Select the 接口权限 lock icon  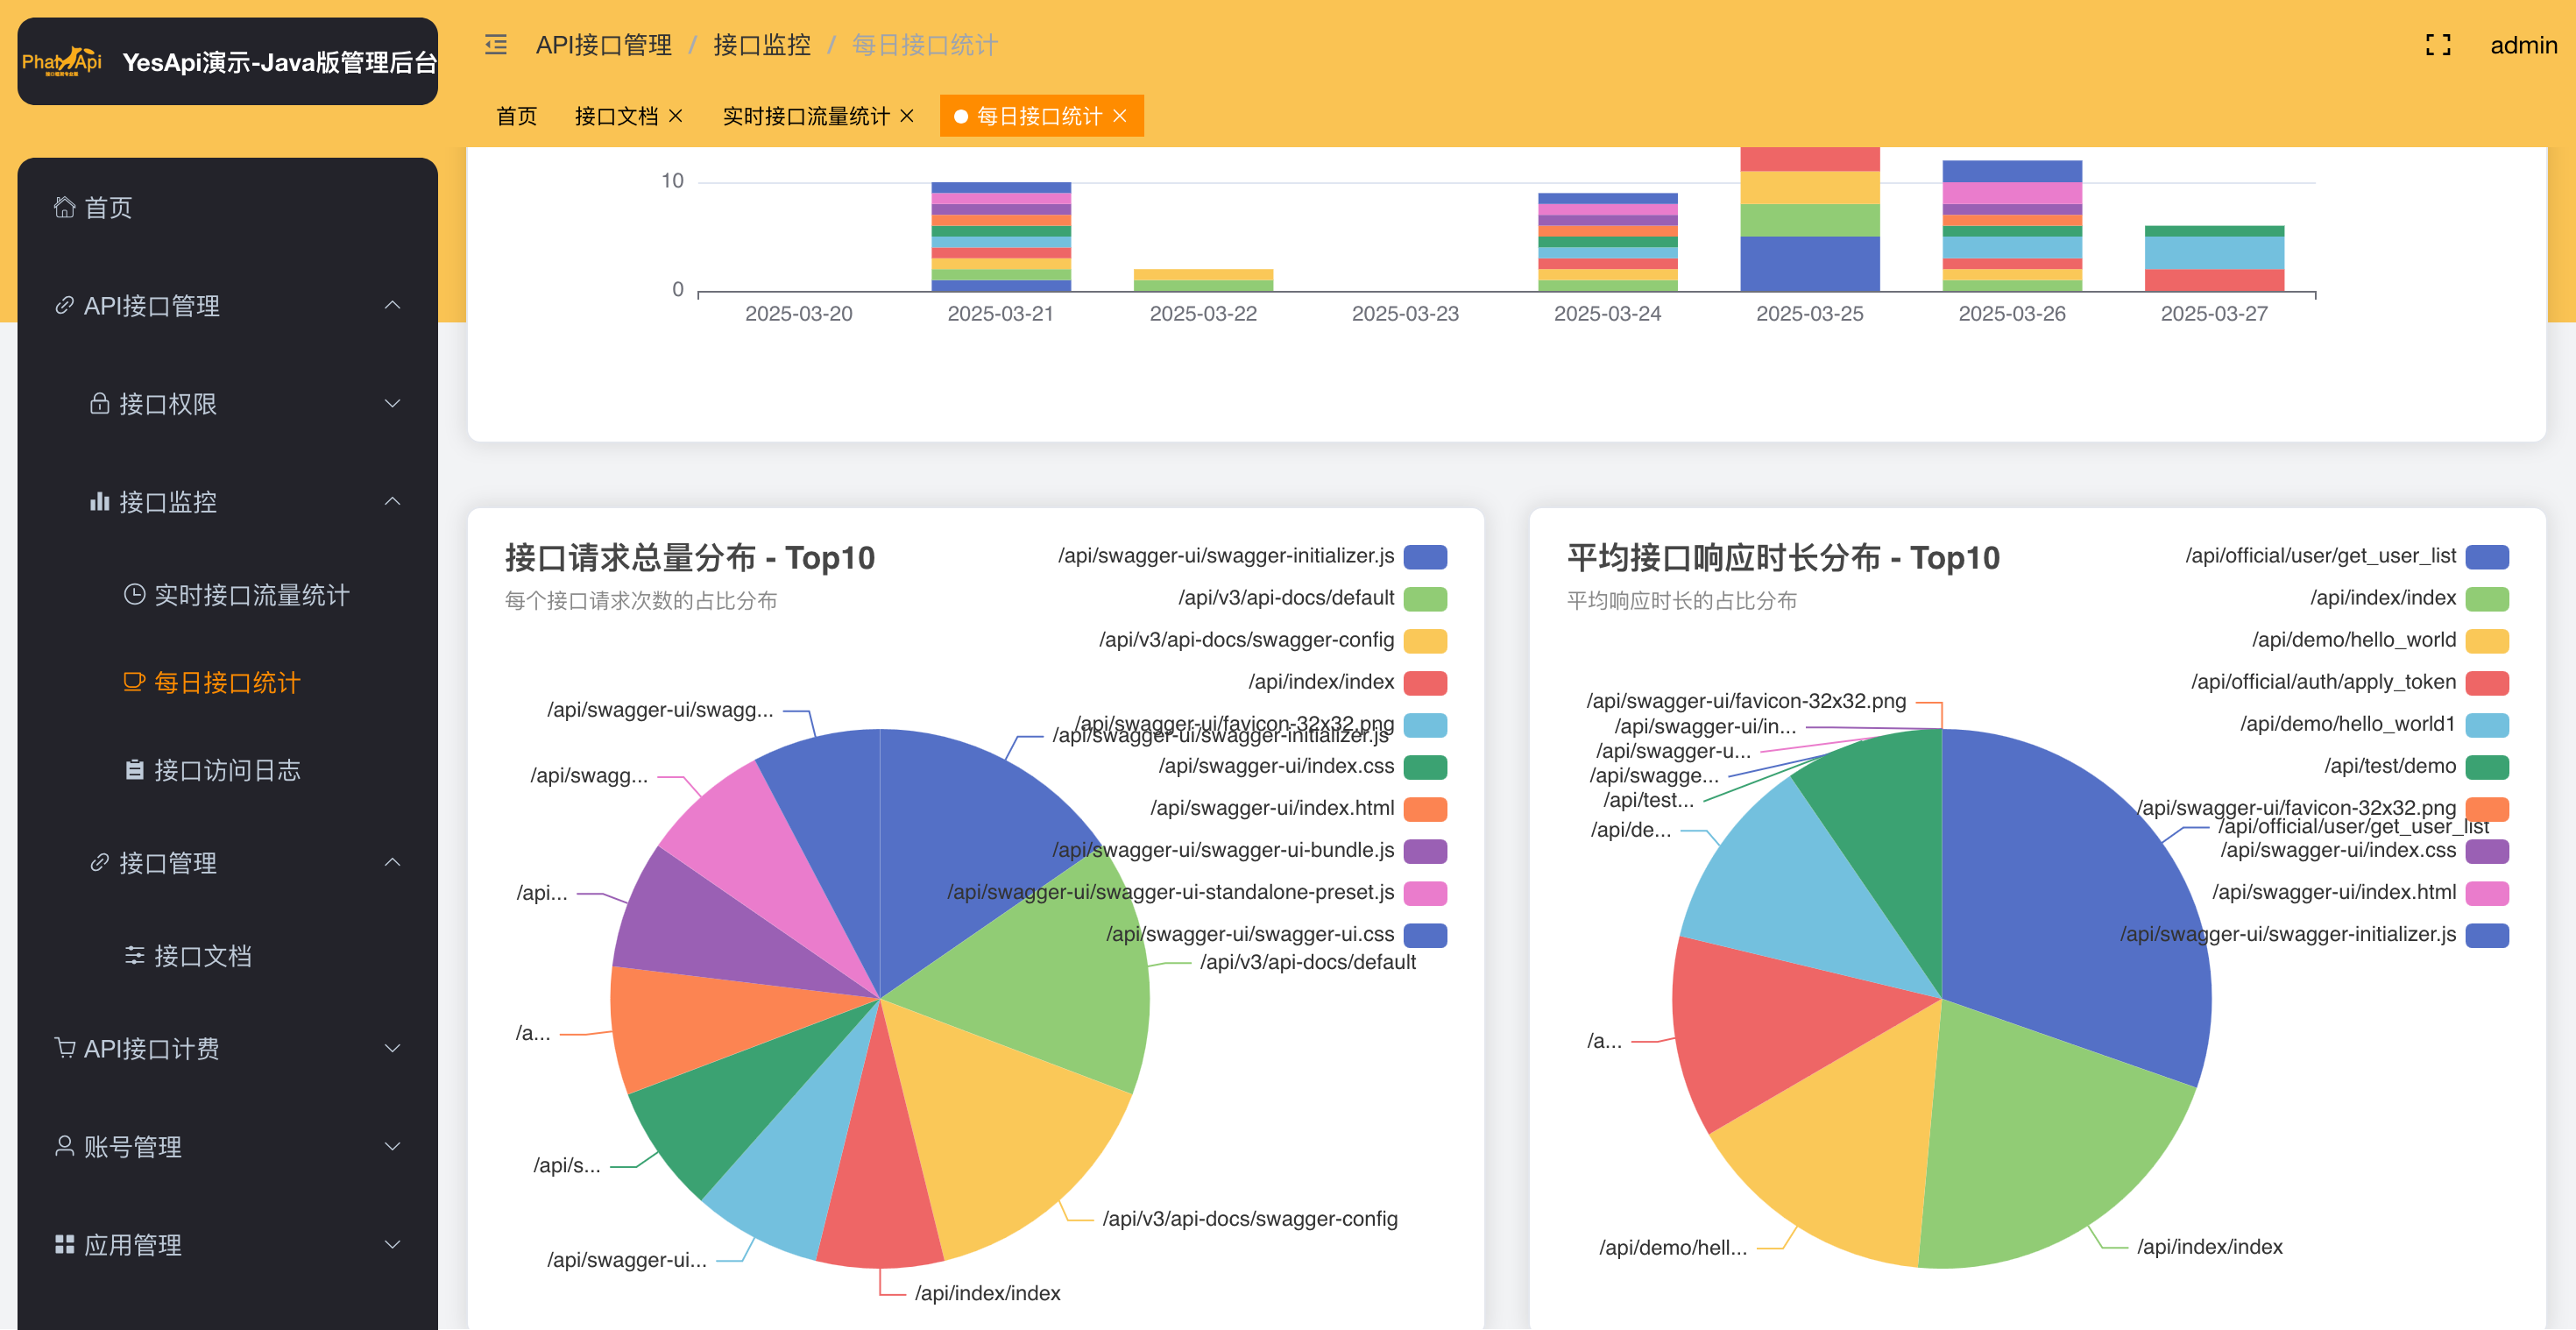99,403
